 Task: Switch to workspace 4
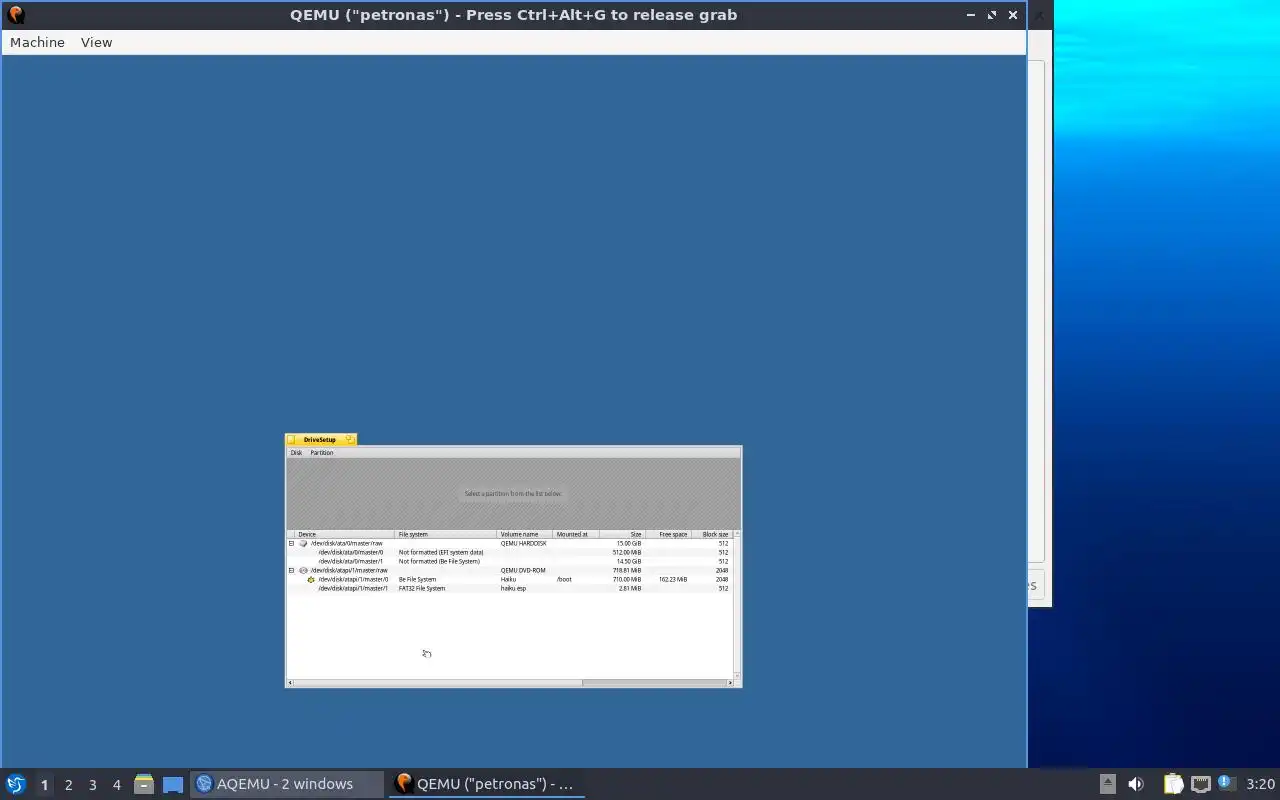point(116,785)
